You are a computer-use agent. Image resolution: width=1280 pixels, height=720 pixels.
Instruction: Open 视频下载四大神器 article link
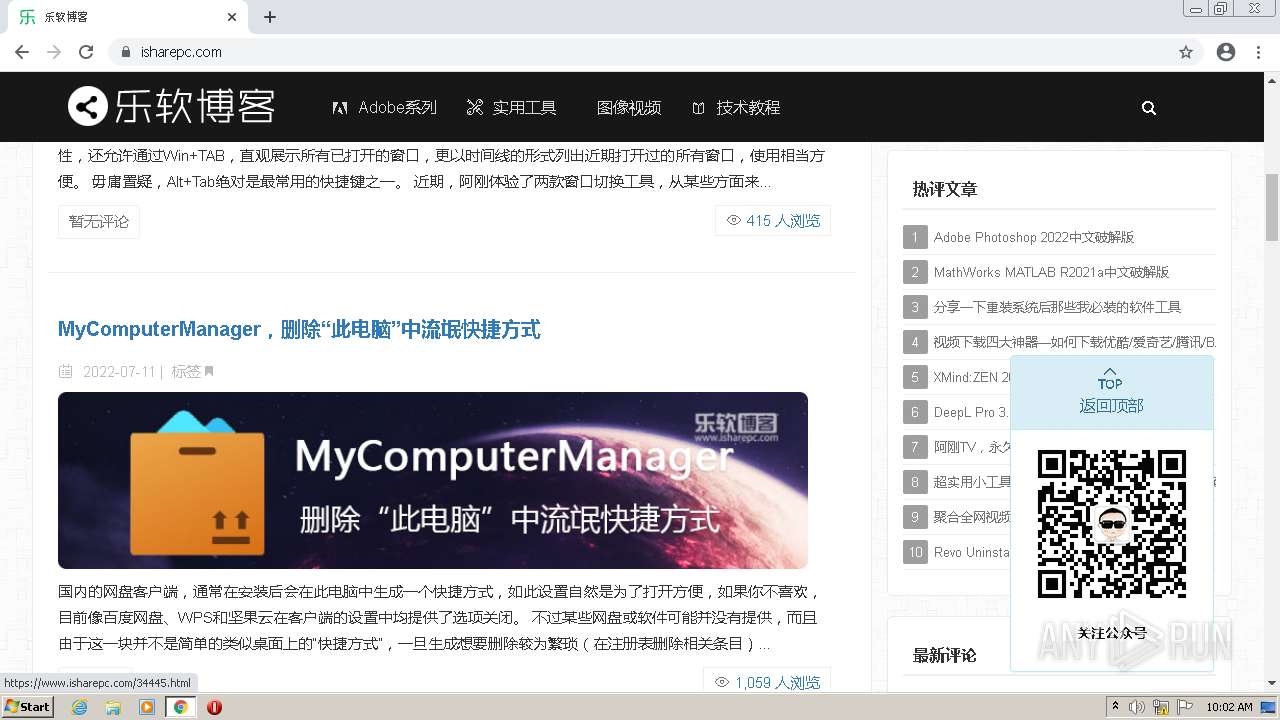(x=1075, y=342)
